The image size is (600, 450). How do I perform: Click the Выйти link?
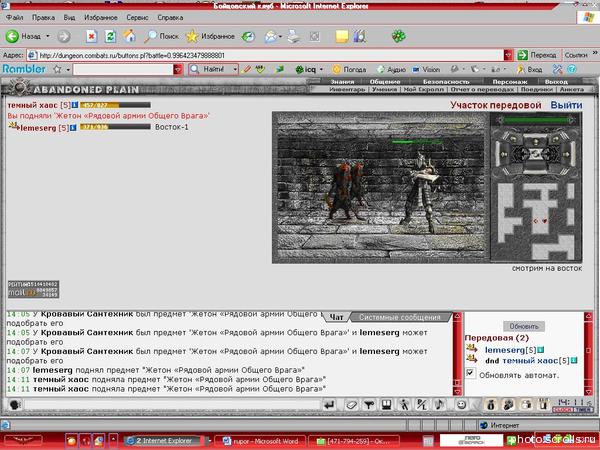[x=566, y=105]
